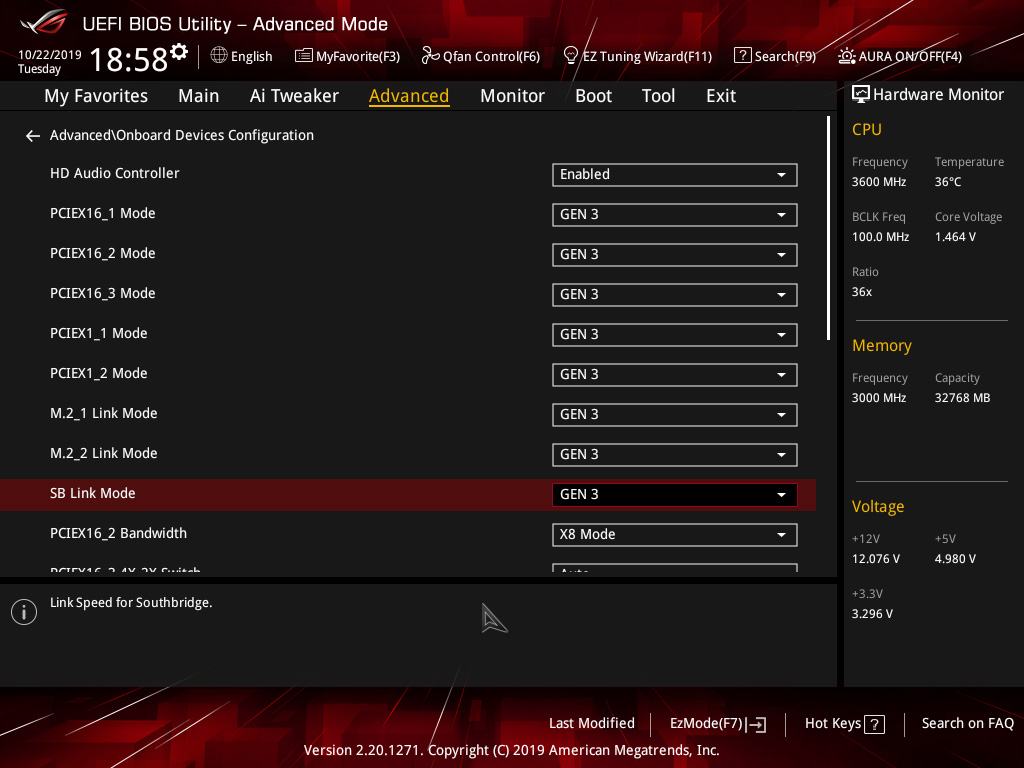Click the 10/22/2019 date text
The image size is (1024, 768).
pos(50,55)
